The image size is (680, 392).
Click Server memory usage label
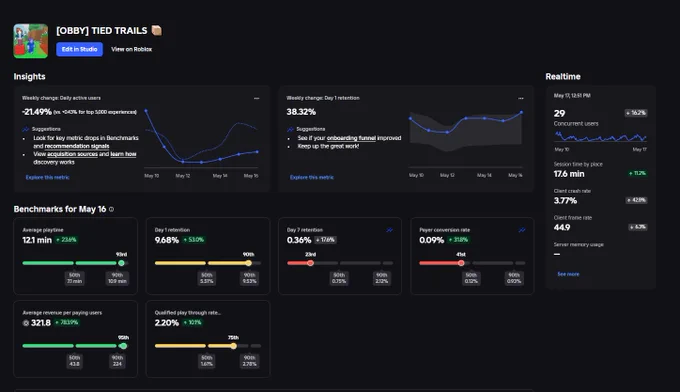pyautogui.click(x=579, y=245)
